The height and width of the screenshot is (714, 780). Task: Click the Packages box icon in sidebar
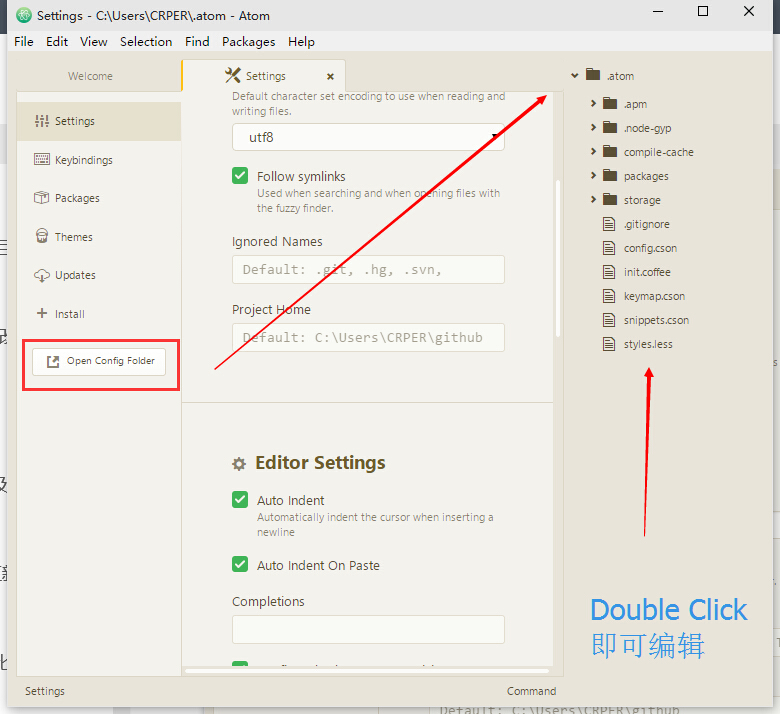[x=41, y=198]
